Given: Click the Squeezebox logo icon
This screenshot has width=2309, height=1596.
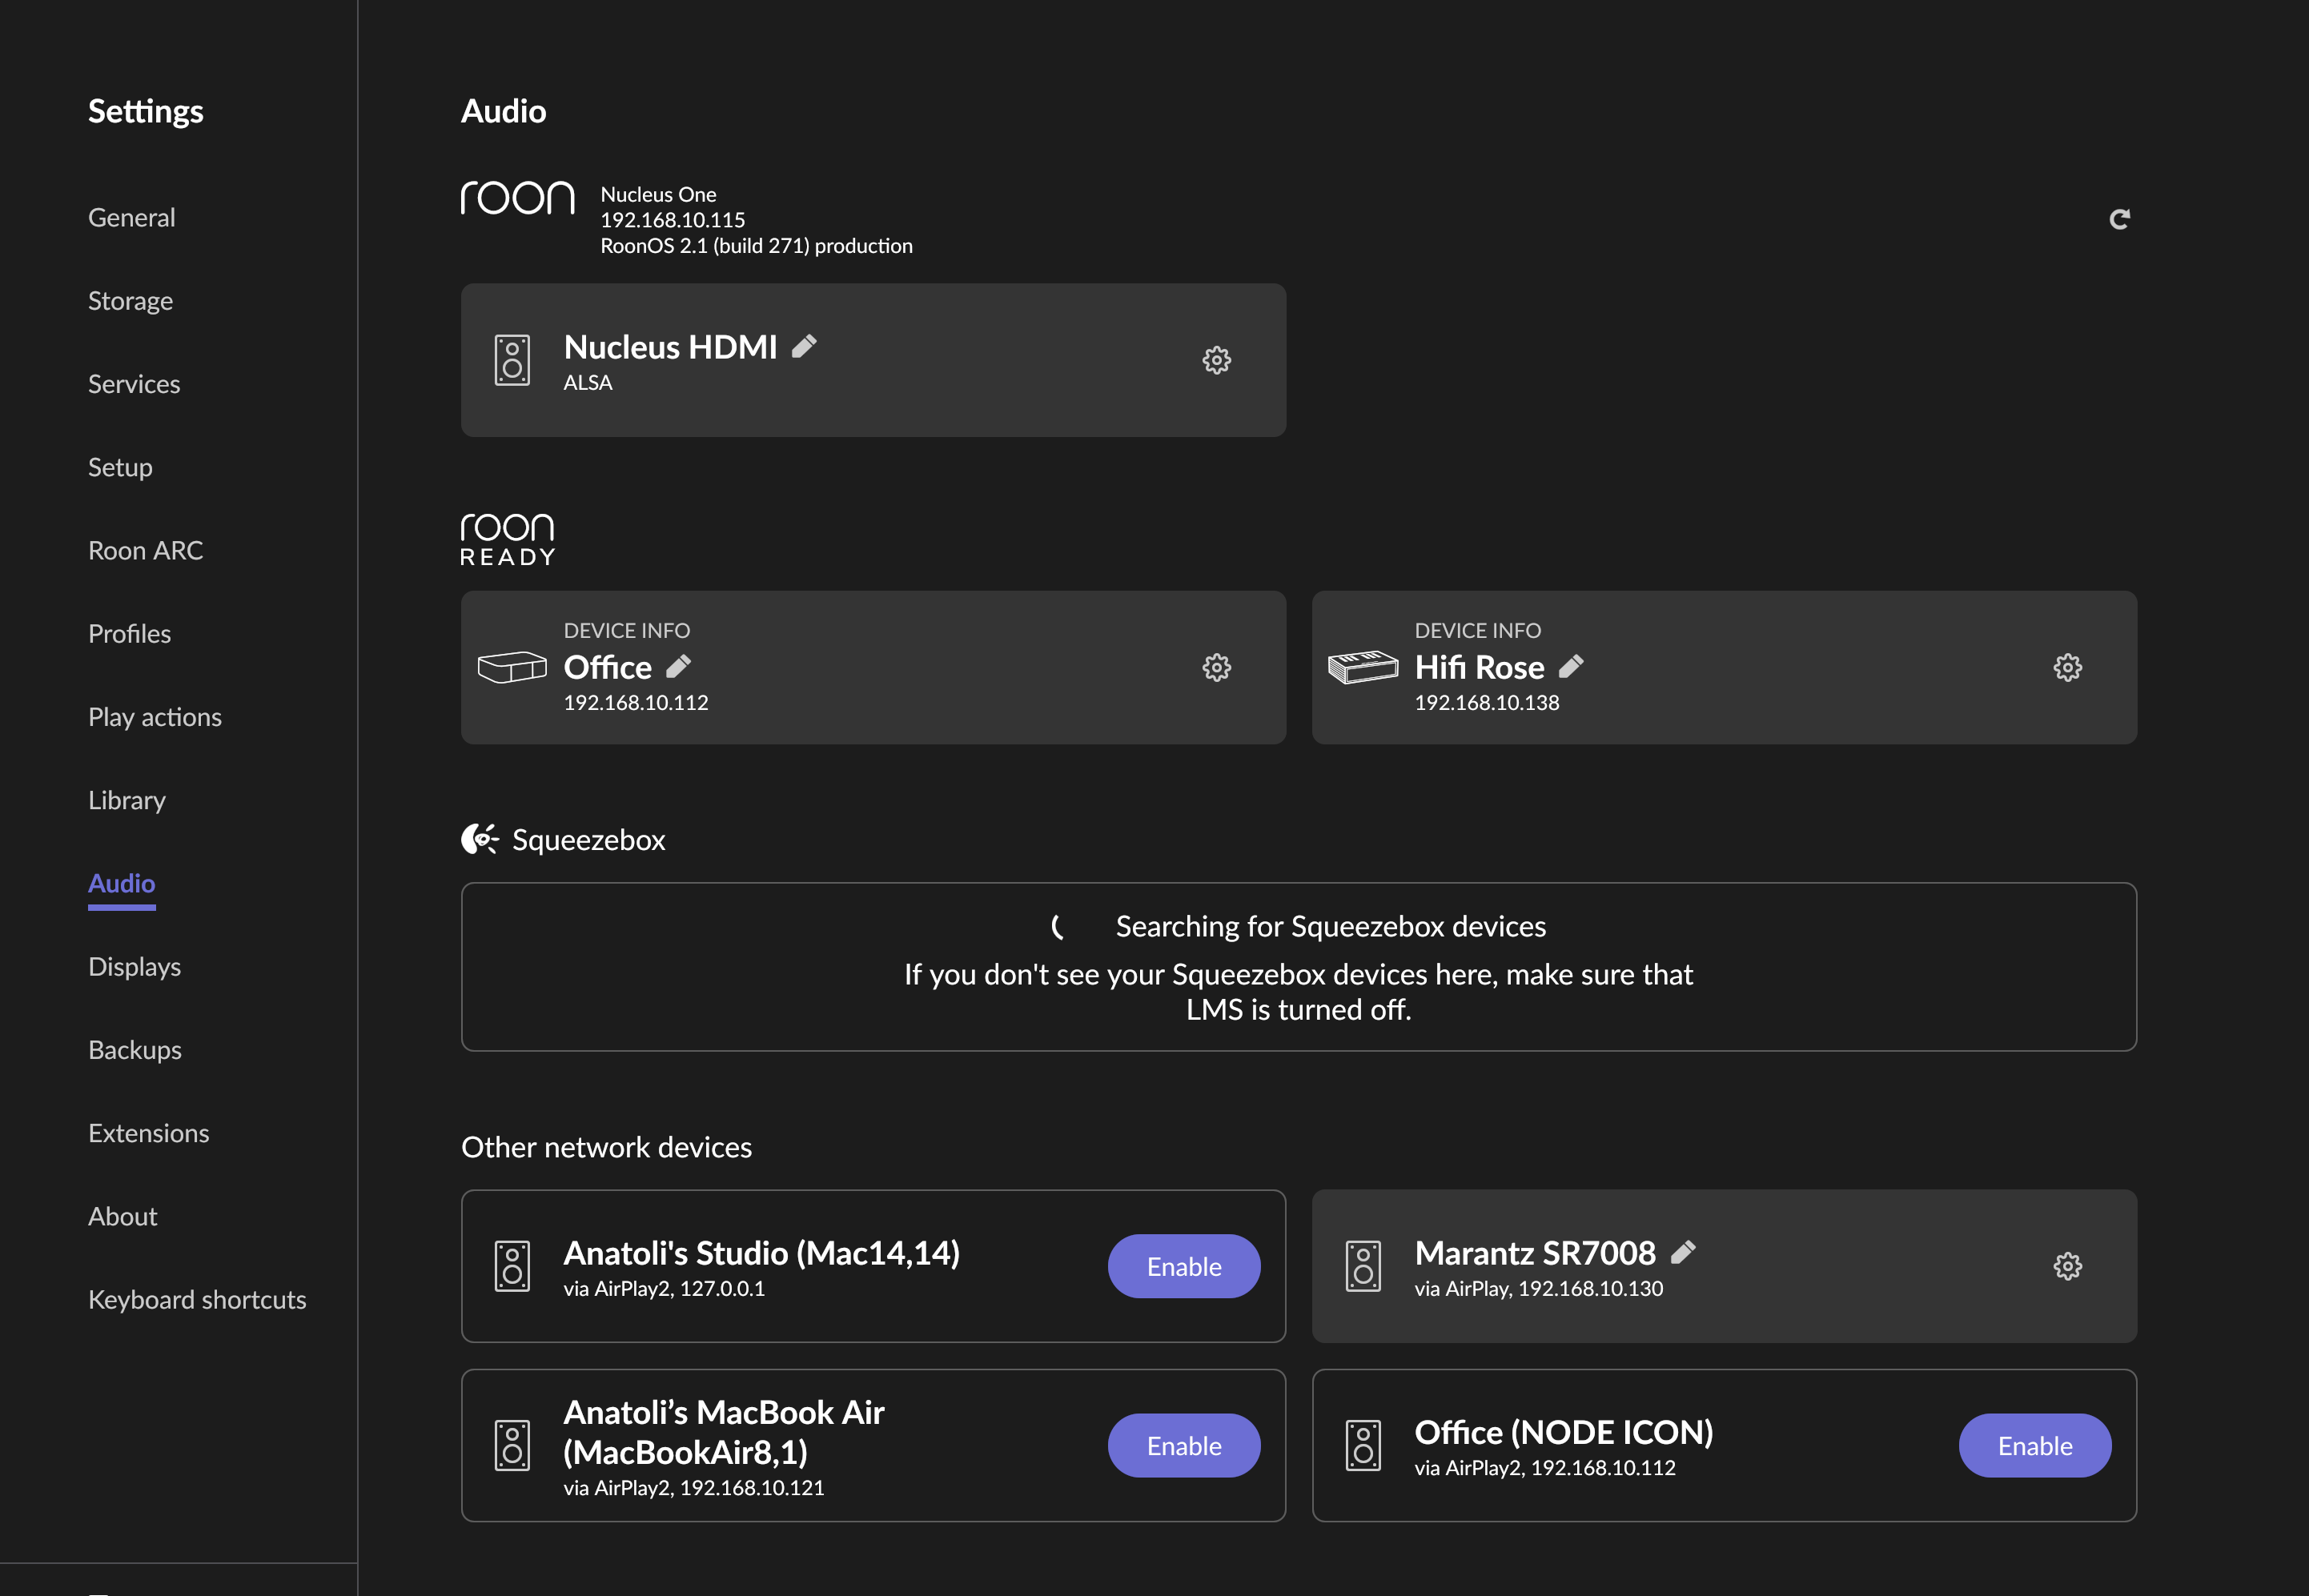Looking at the screenshot, I should (479, 839).
